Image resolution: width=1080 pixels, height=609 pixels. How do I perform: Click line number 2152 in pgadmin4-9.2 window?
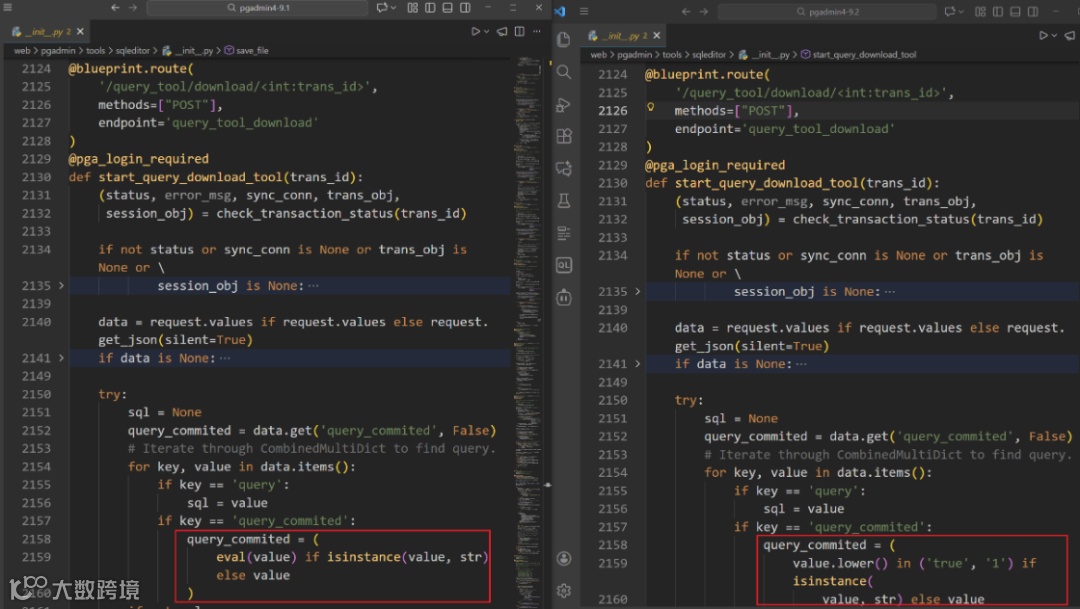click(x=612, y=436)
